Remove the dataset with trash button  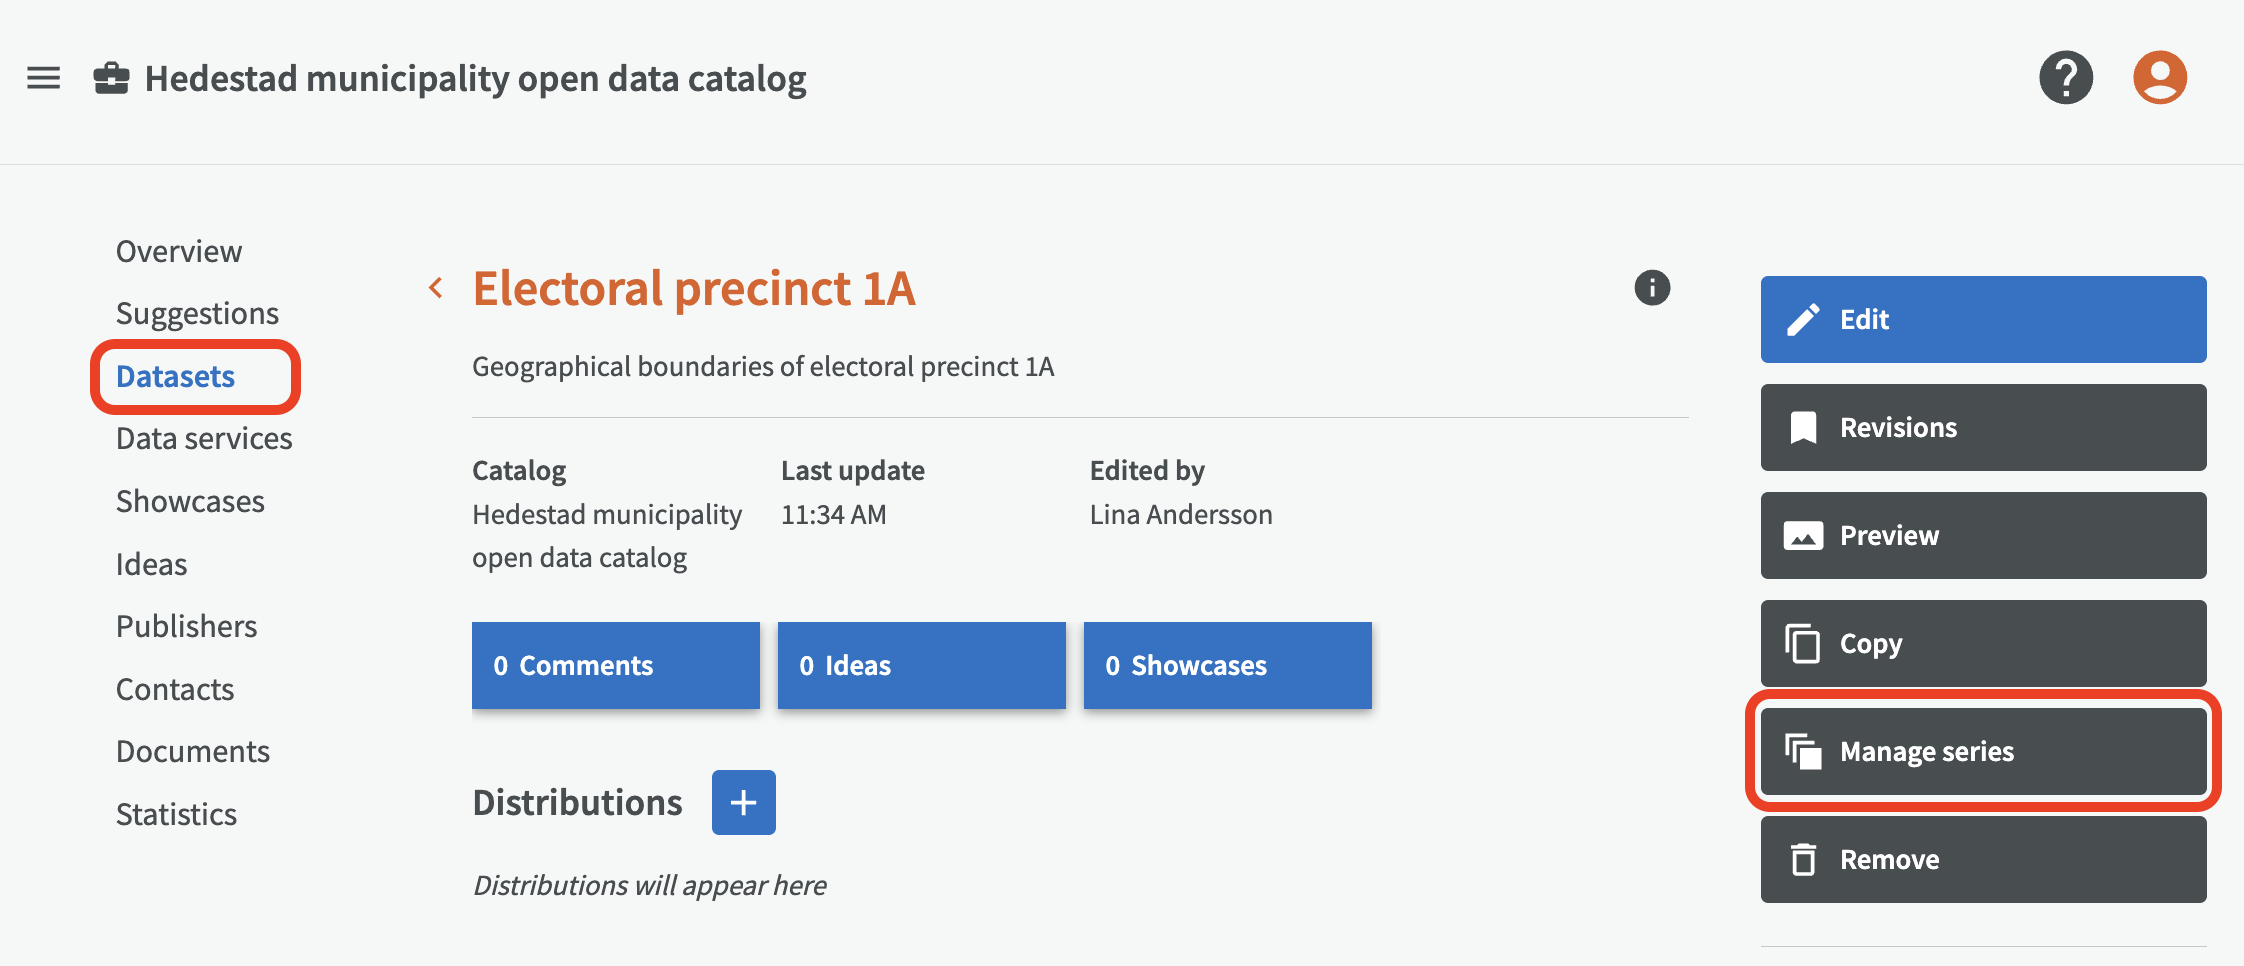click(x=1983, y=859)
